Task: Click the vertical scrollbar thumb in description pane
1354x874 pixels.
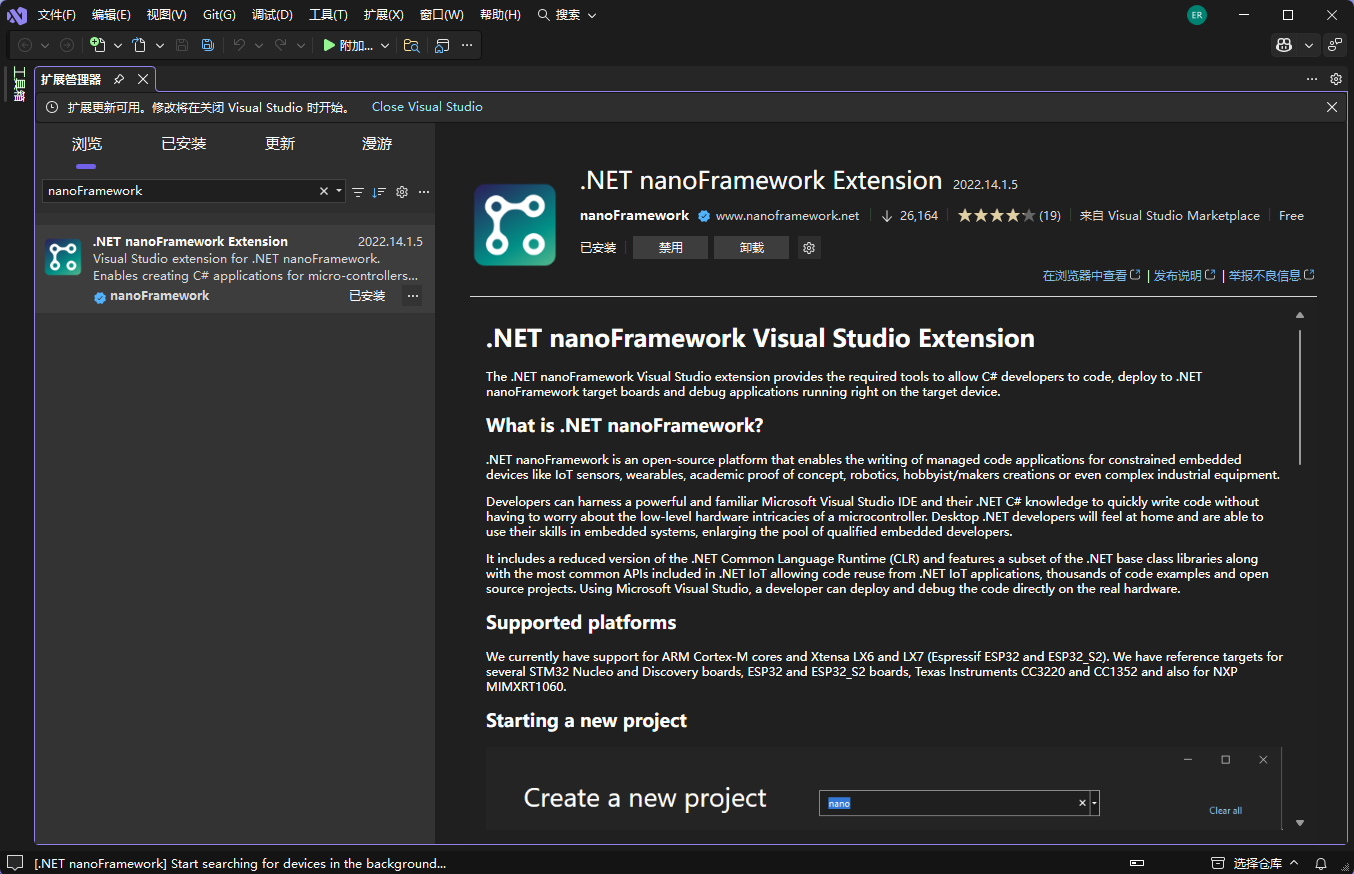Action: (x=1300, y=397)
